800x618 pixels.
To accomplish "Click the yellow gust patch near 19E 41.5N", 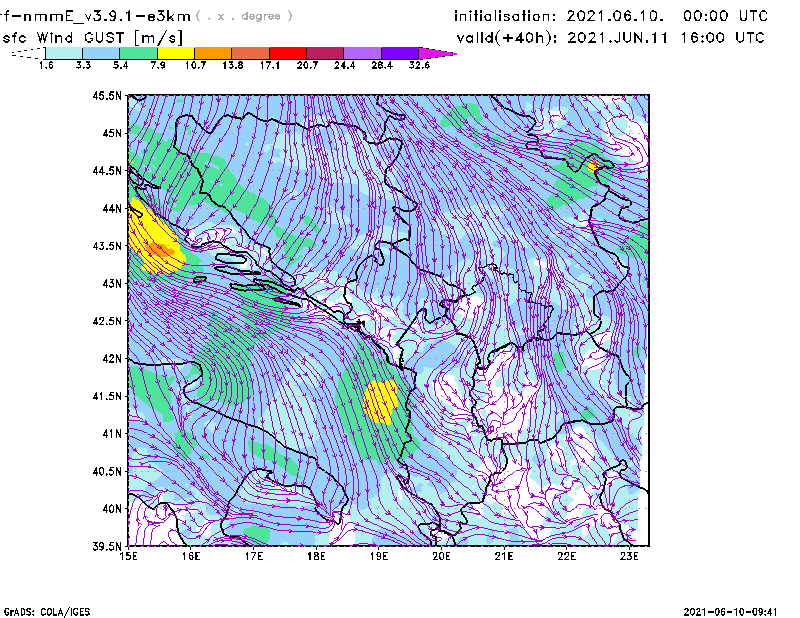I will click(381, 402).
